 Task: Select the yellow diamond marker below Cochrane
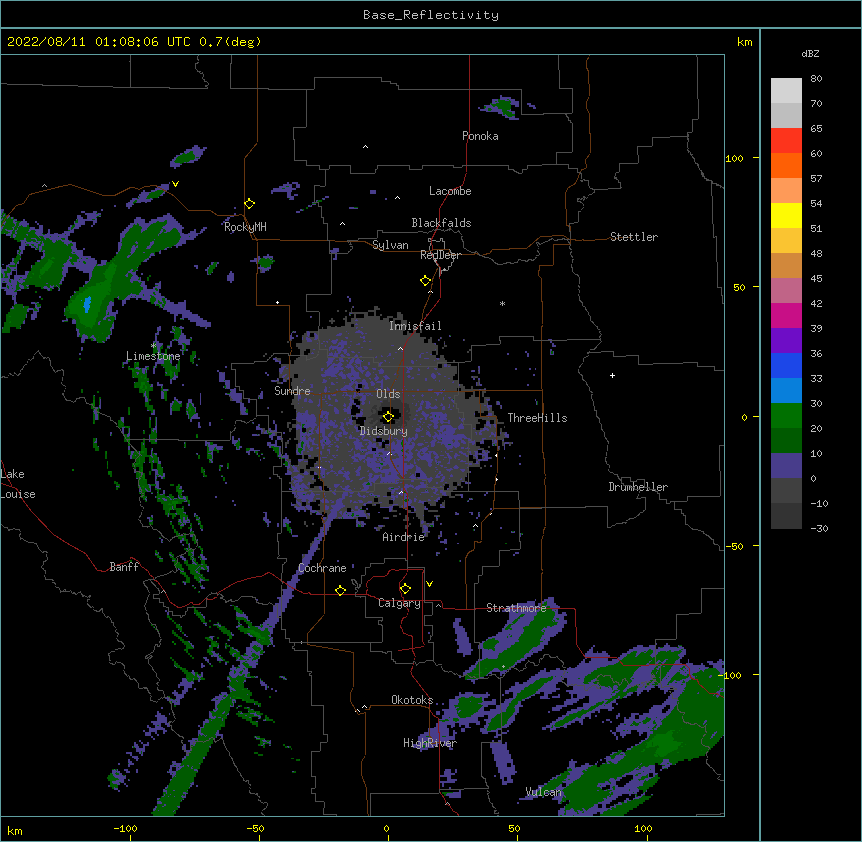[340, 590]
